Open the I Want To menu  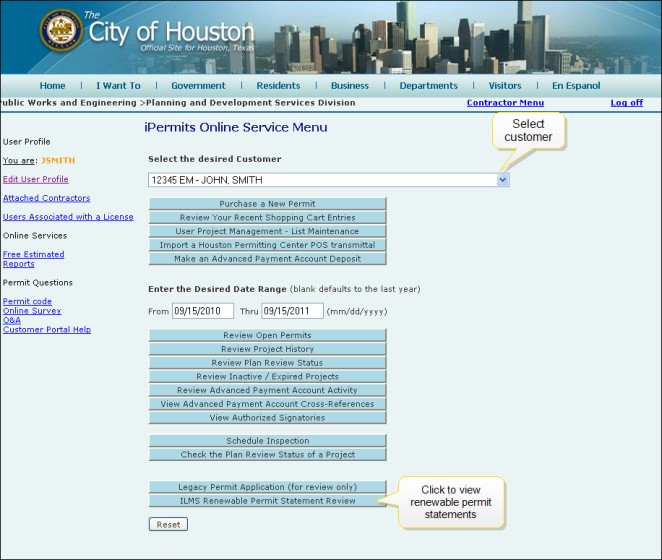118,86
